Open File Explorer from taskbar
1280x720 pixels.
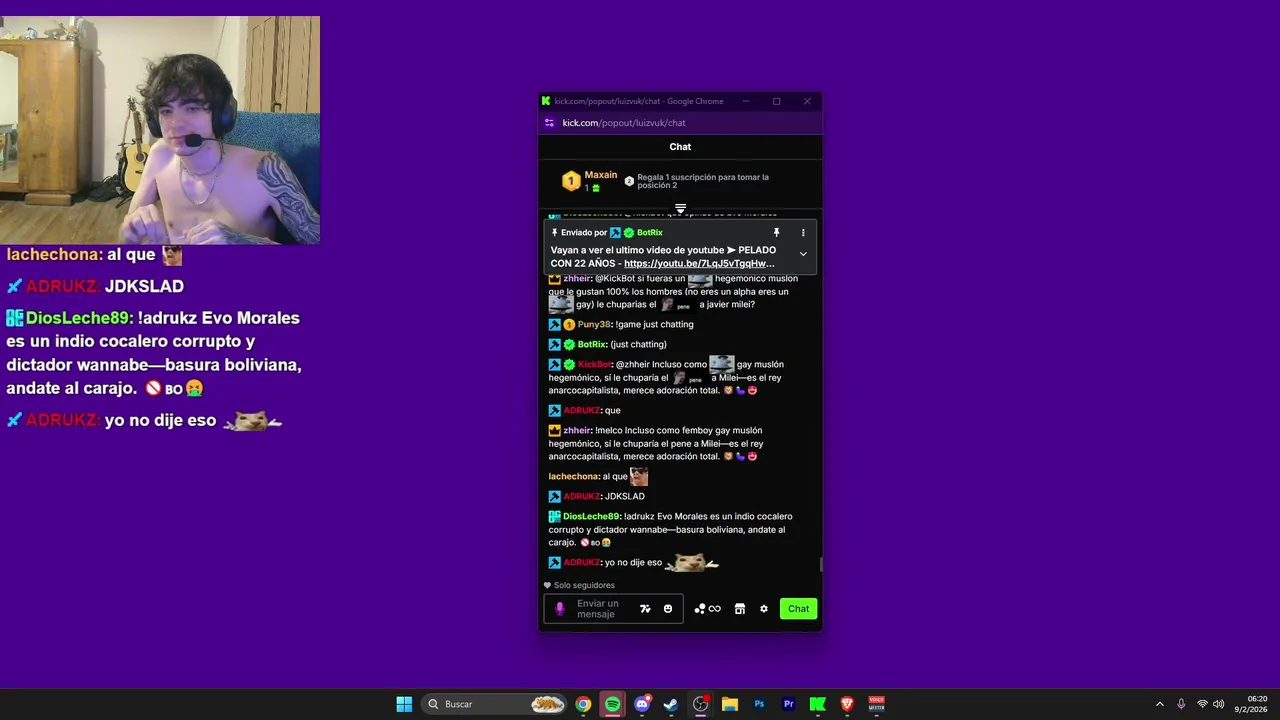click(730, 704)
